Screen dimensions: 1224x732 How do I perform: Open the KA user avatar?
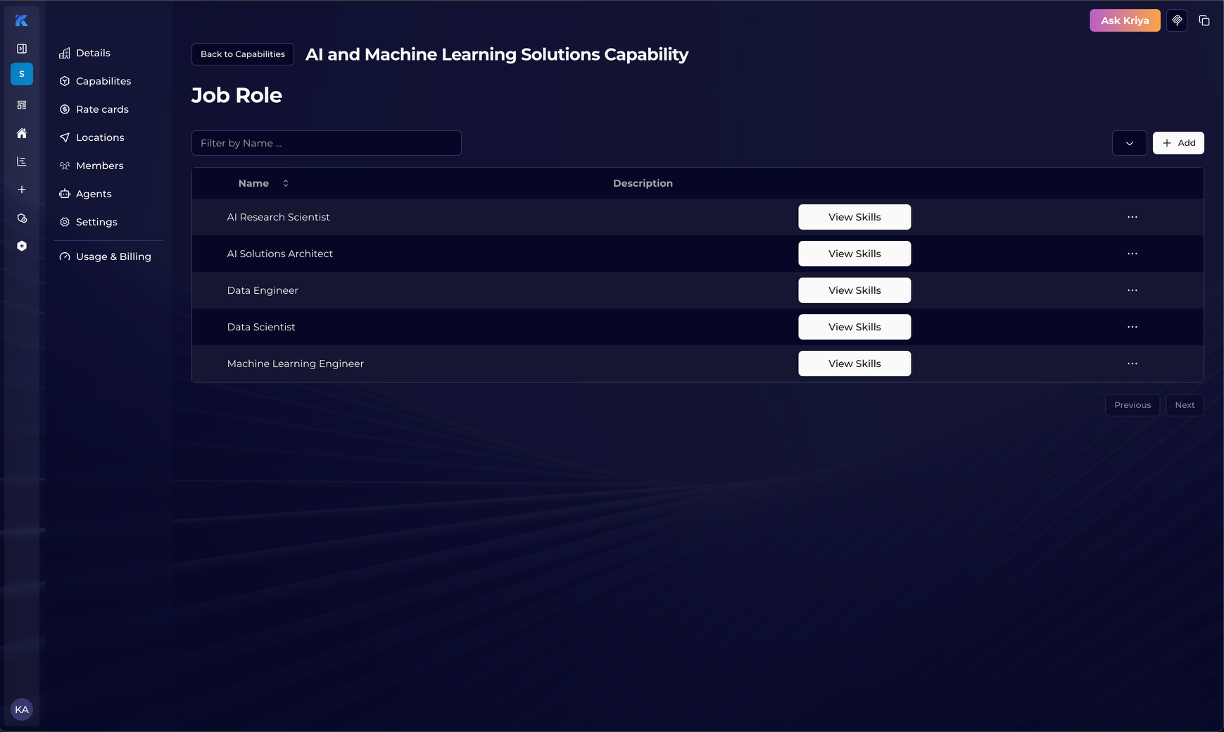coord(22,709)
